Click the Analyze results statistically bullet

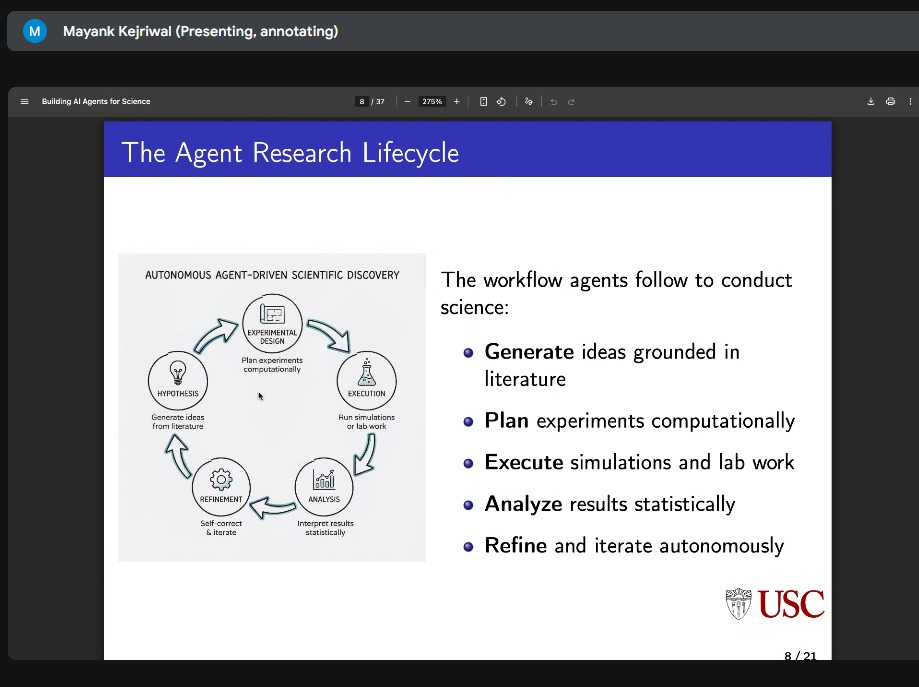point(599,504)
